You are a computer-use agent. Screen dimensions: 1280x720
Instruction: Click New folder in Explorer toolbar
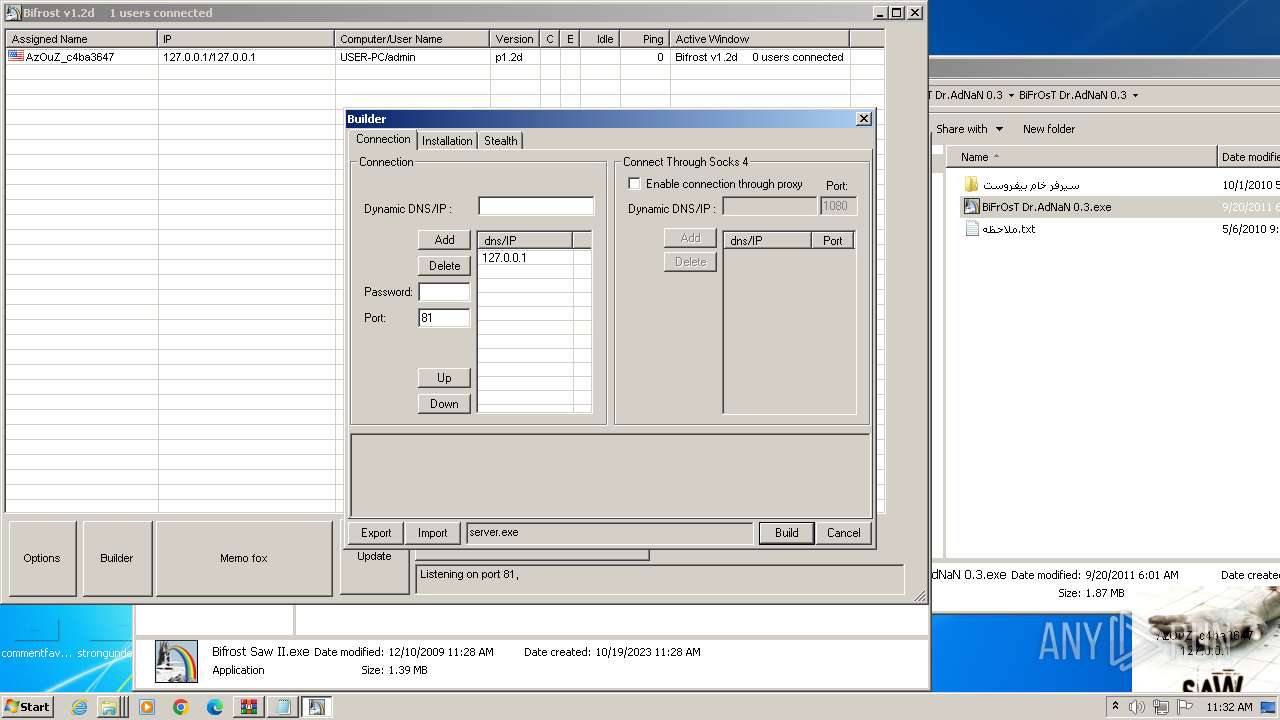pyautogui.click(x=1049, y=129)
